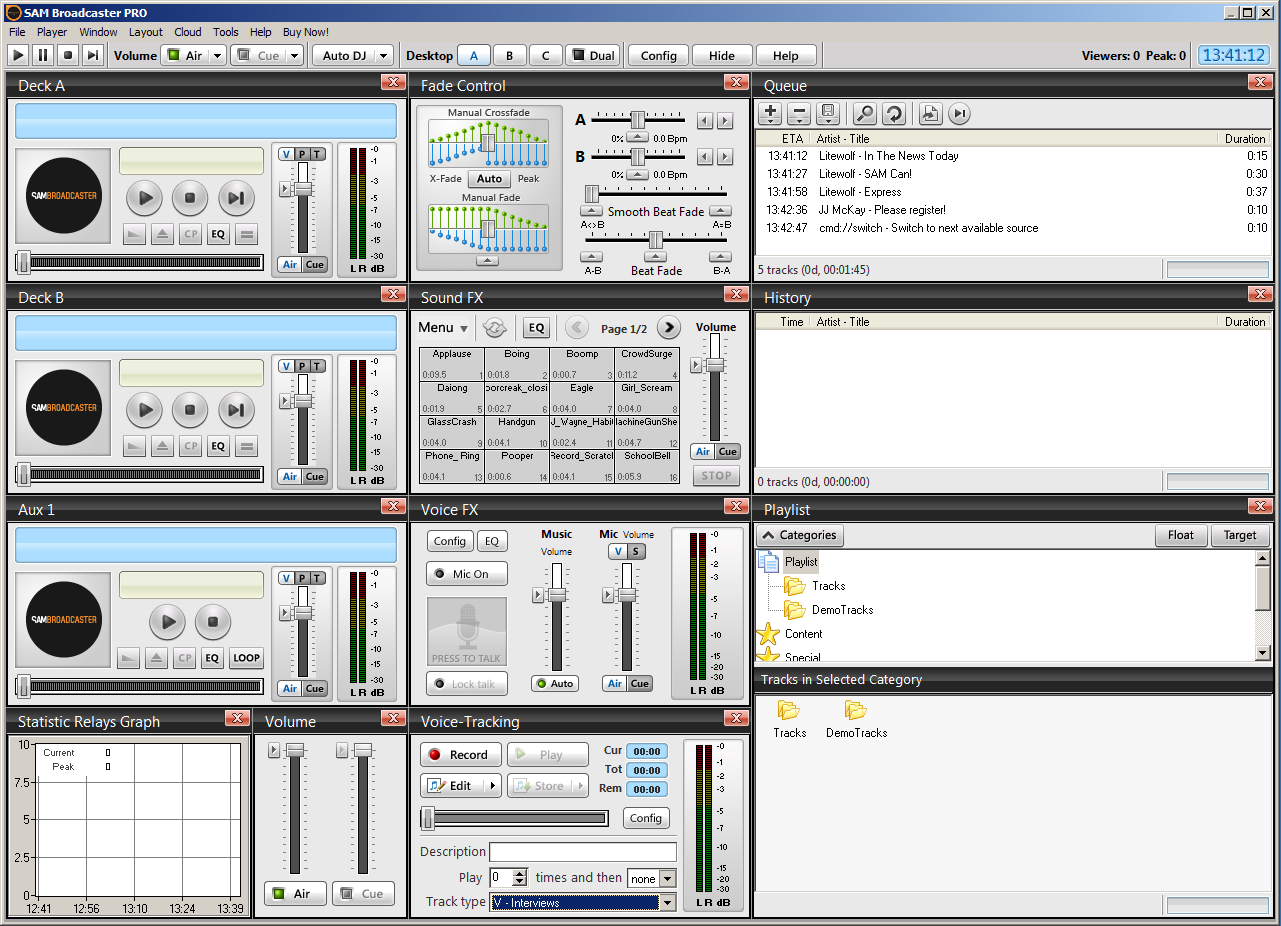Stop the Aux 1 deck

pos(213,622)
